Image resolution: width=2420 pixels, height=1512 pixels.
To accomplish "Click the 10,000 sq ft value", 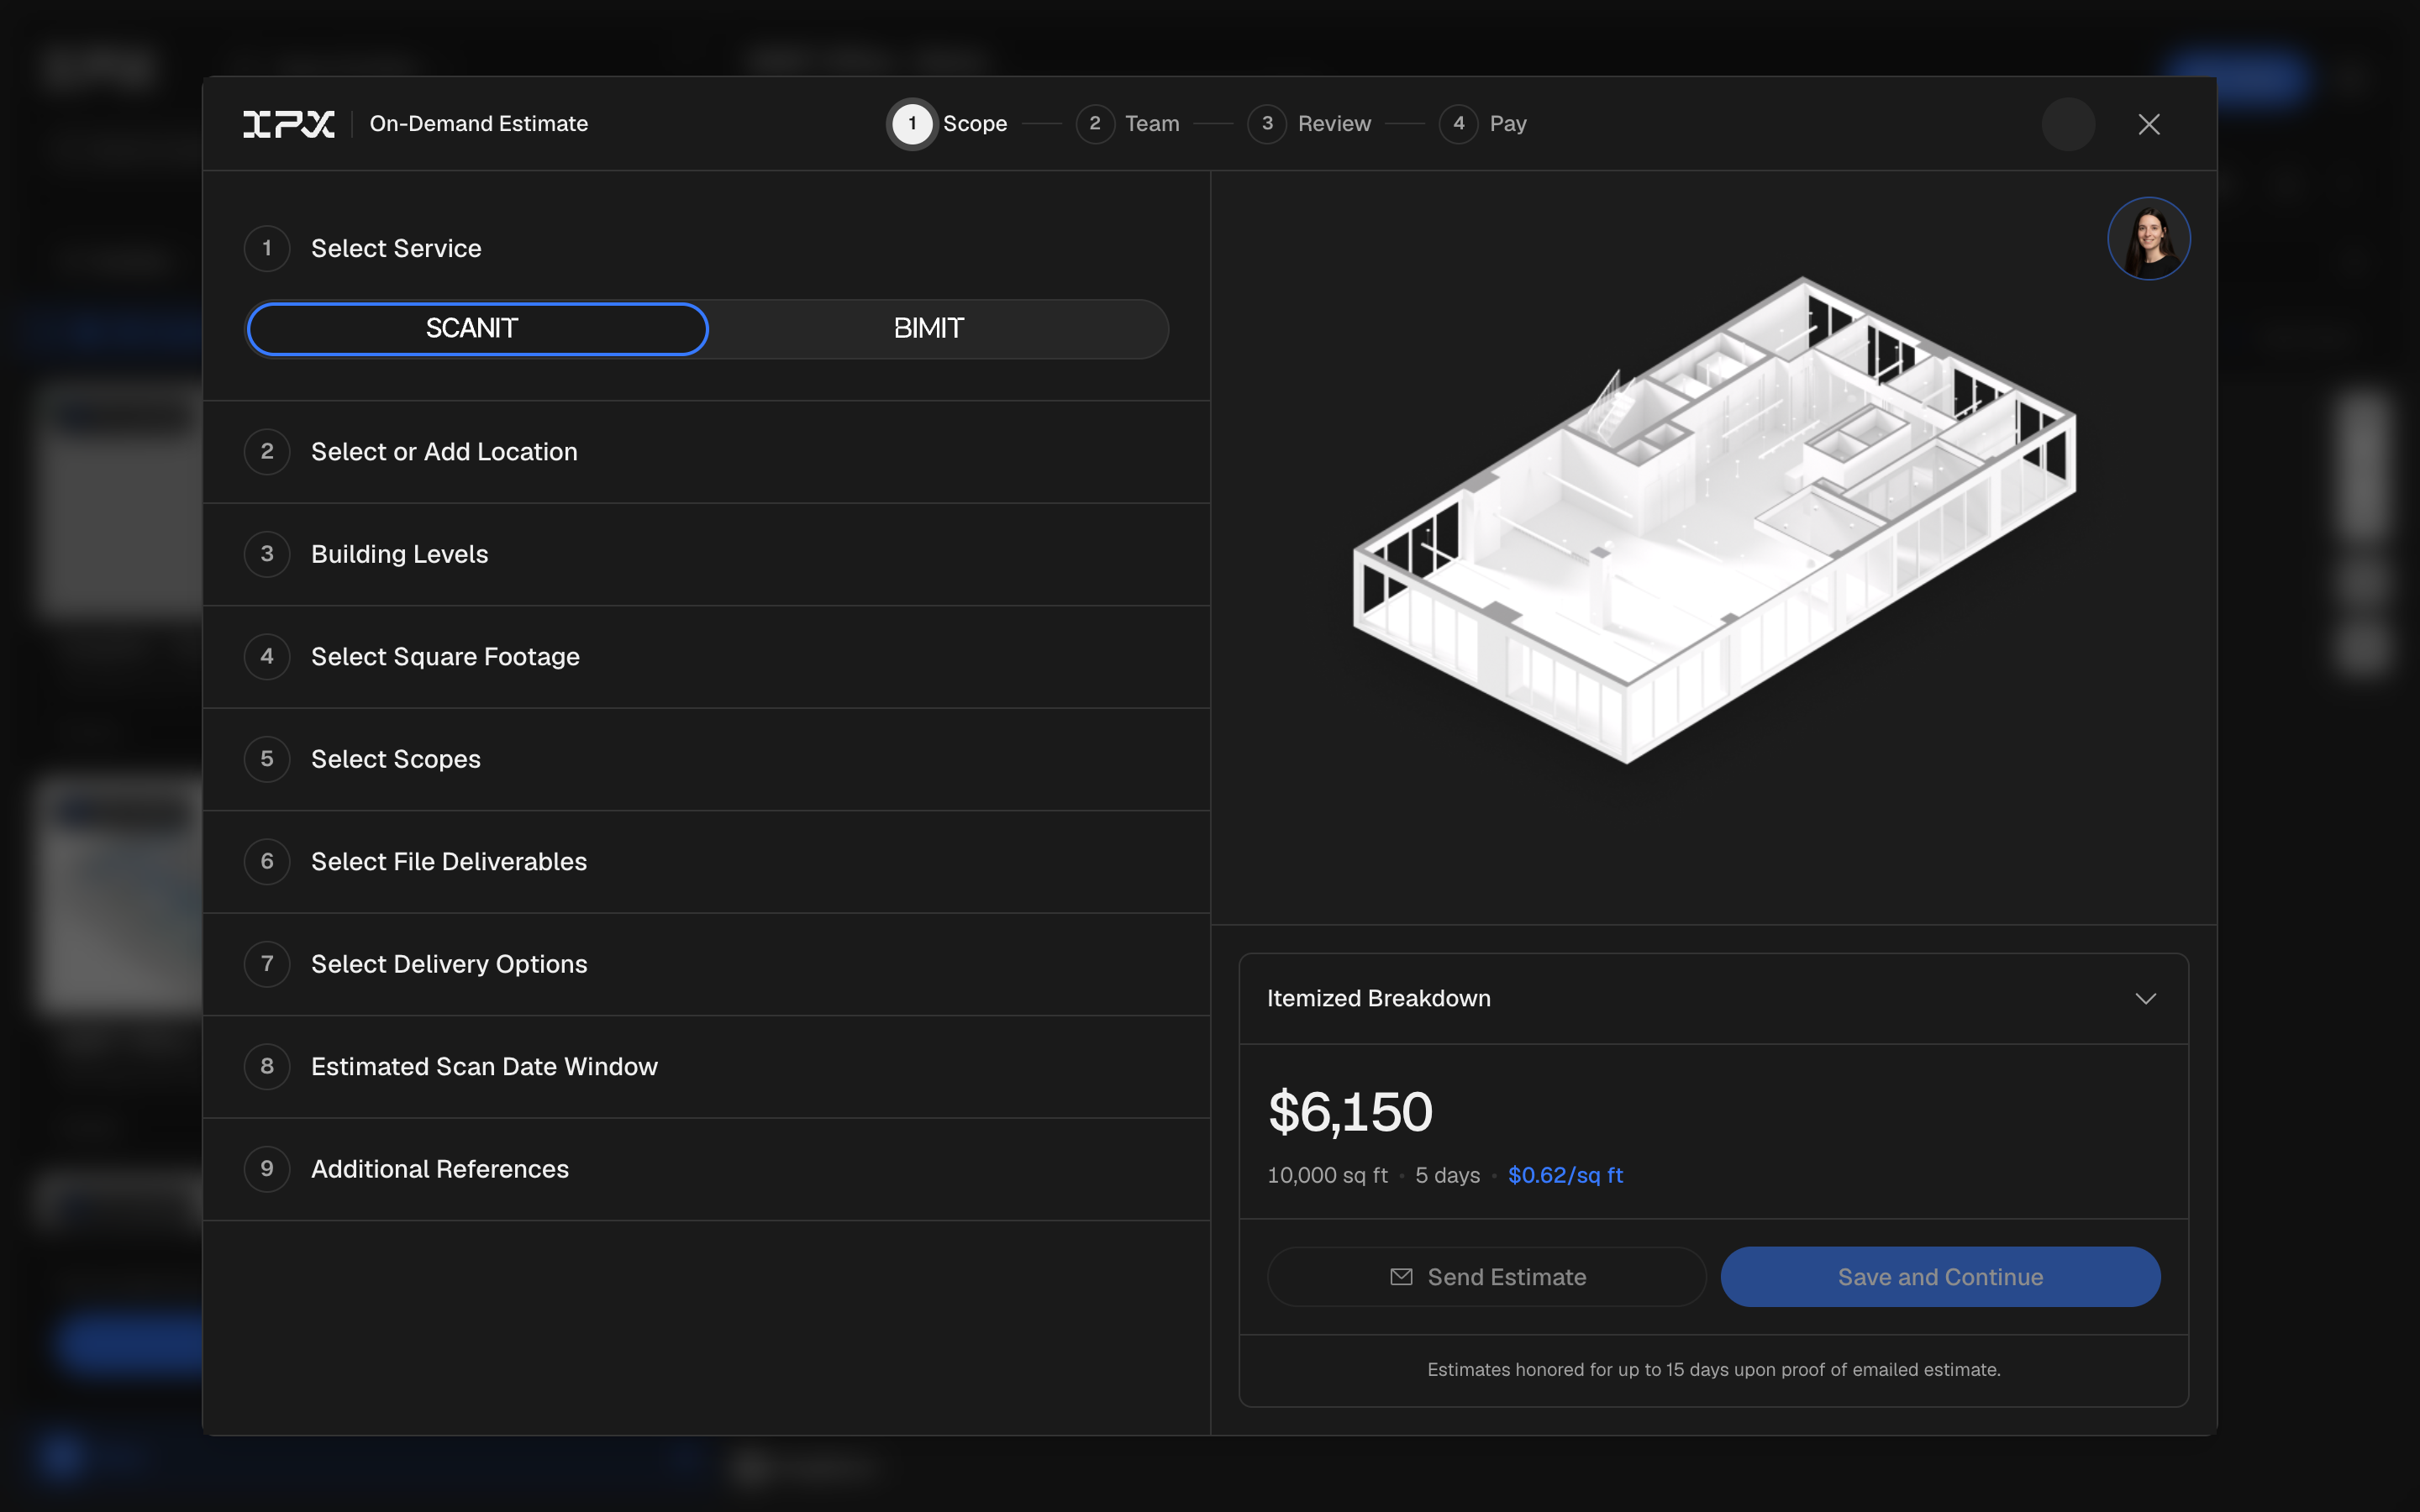I will tap(1327, 1176).
